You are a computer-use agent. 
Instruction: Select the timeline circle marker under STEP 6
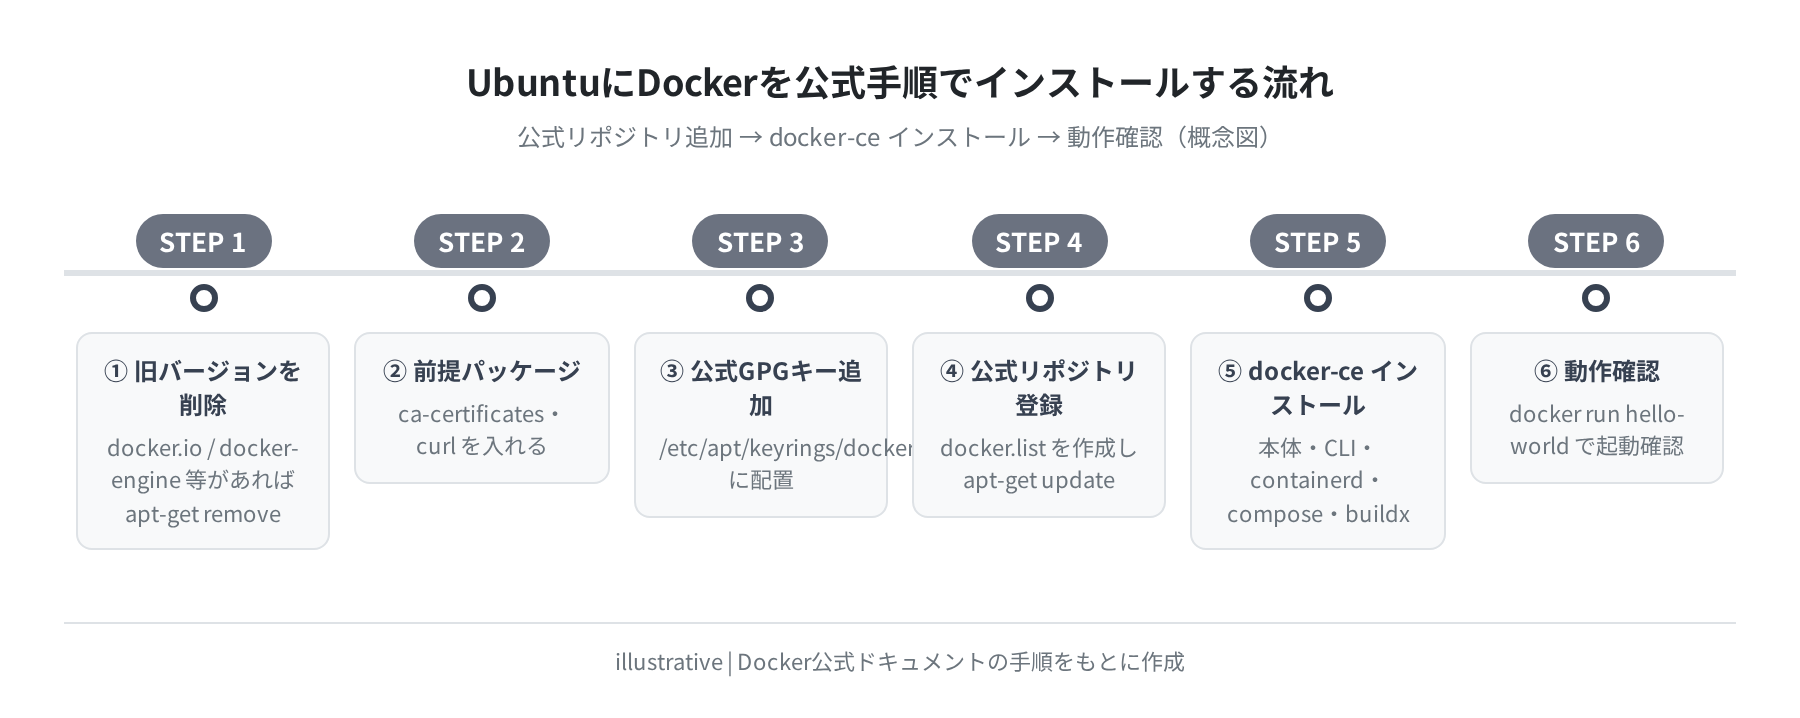tap(1596, 298)
